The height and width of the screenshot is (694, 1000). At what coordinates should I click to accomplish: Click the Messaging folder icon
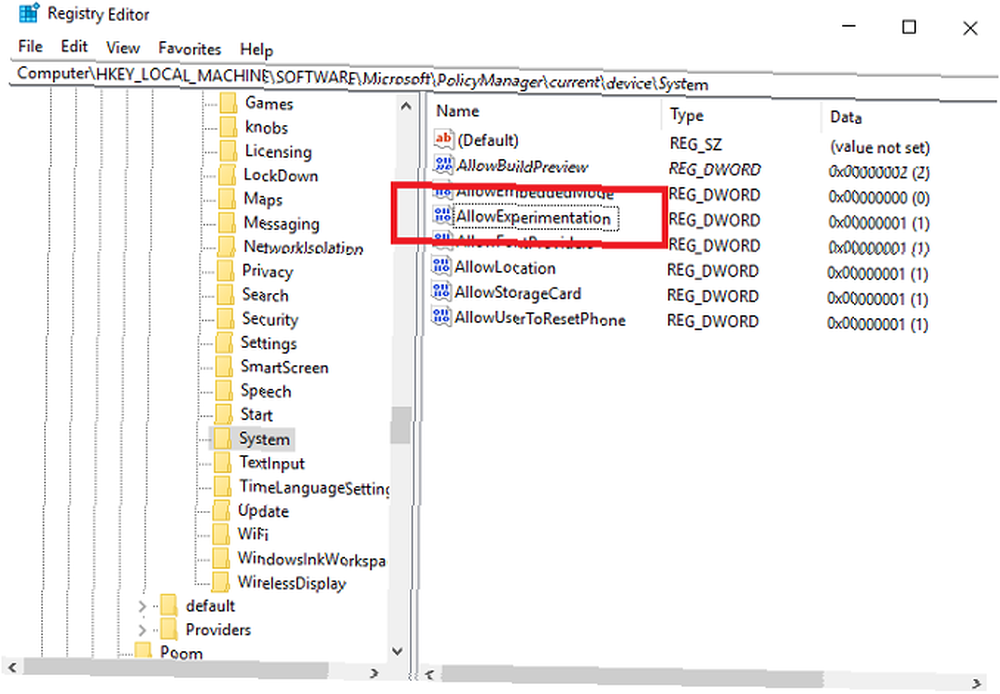(227, 223)
